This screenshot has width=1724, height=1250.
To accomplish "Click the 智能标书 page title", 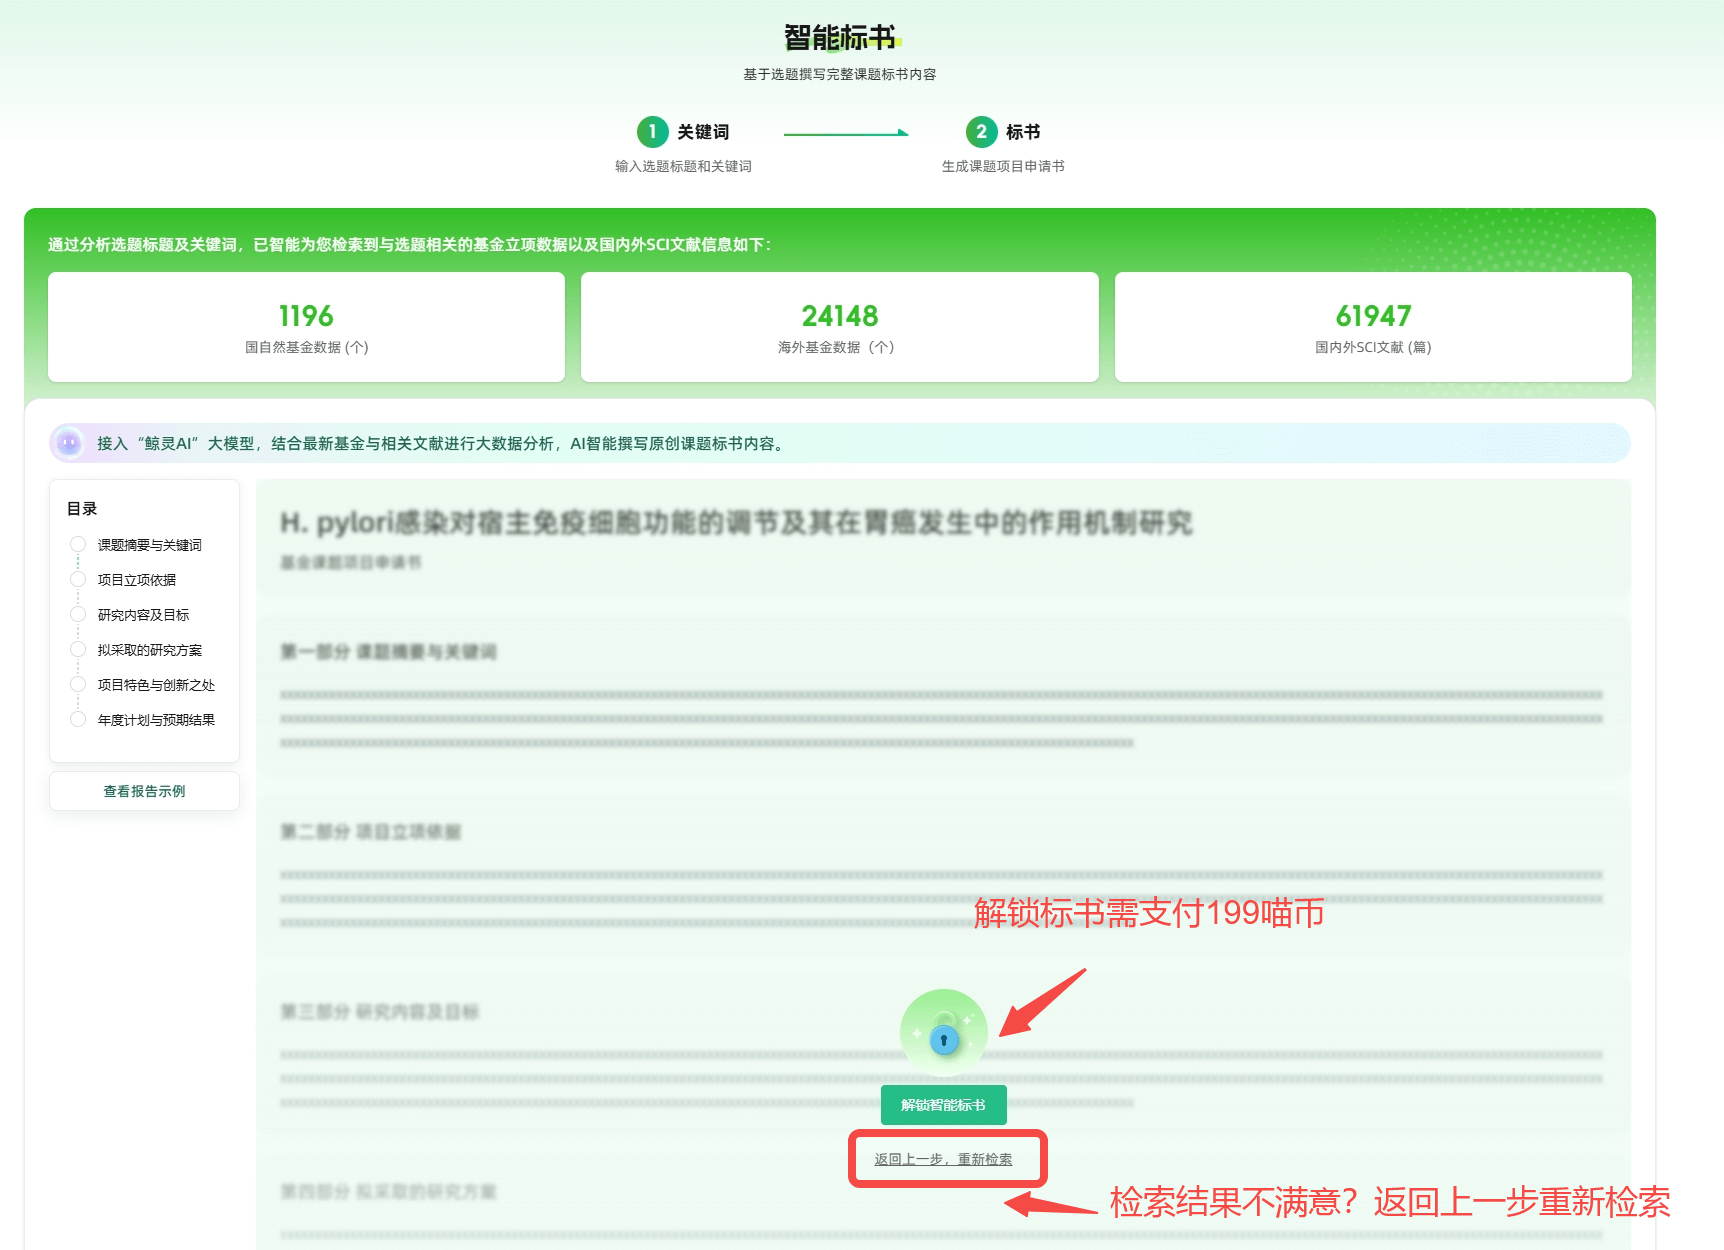I will click(x=841, y=38).
